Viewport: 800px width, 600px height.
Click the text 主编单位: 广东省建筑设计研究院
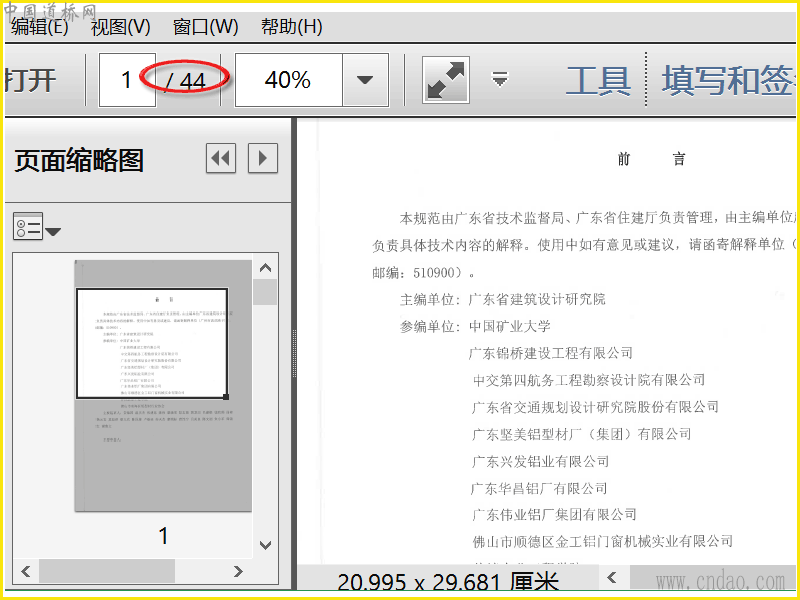[x=503, y=299]
